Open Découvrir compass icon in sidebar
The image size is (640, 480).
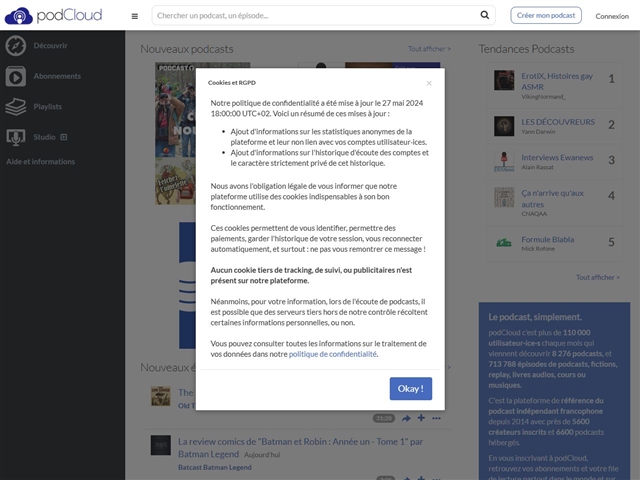[16, 46]
